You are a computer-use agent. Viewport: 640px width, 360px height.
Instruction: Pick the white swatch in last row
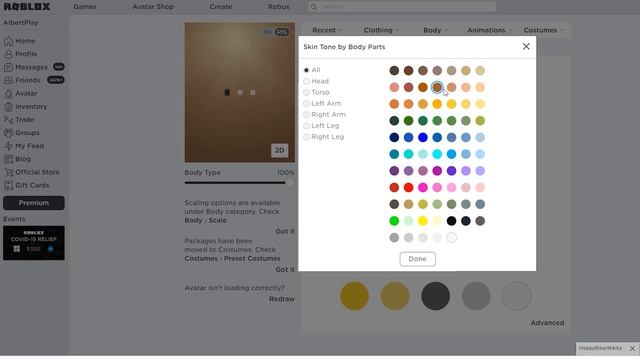(451, 238)
